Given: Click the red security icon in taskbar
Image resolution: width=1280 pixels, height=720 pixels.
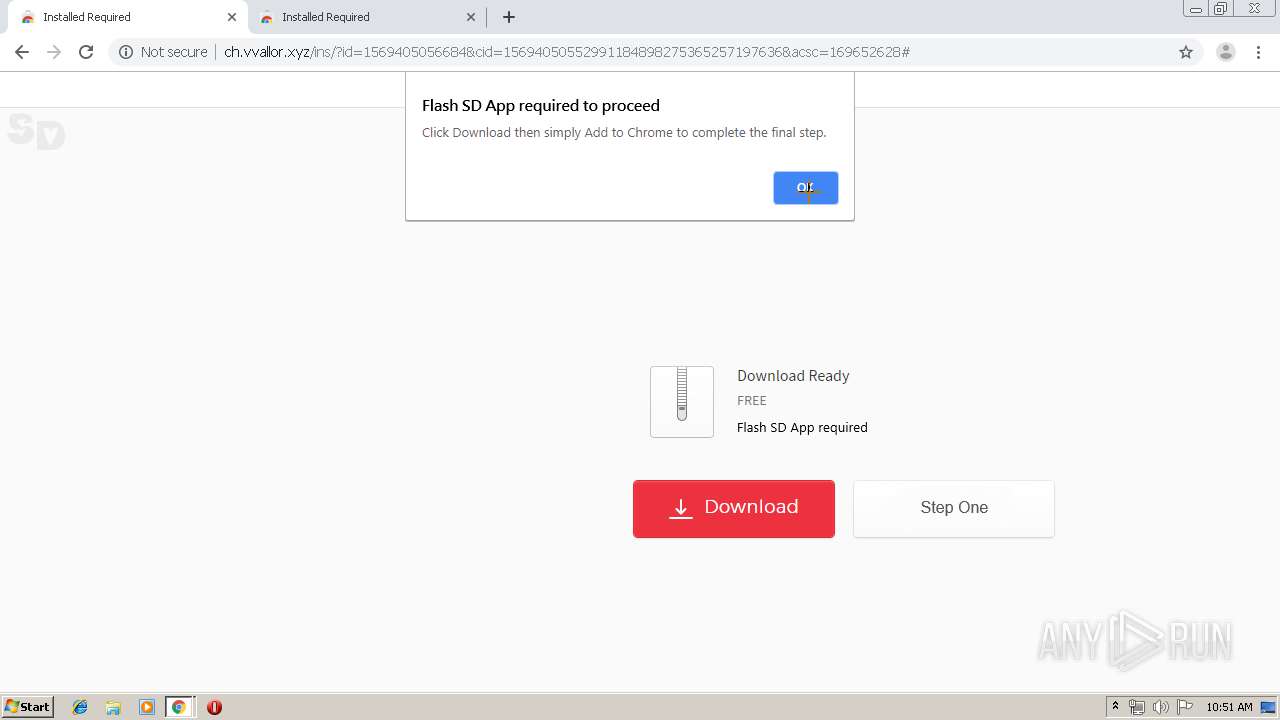Looking at the screenshot, I should tap(214, 707).
